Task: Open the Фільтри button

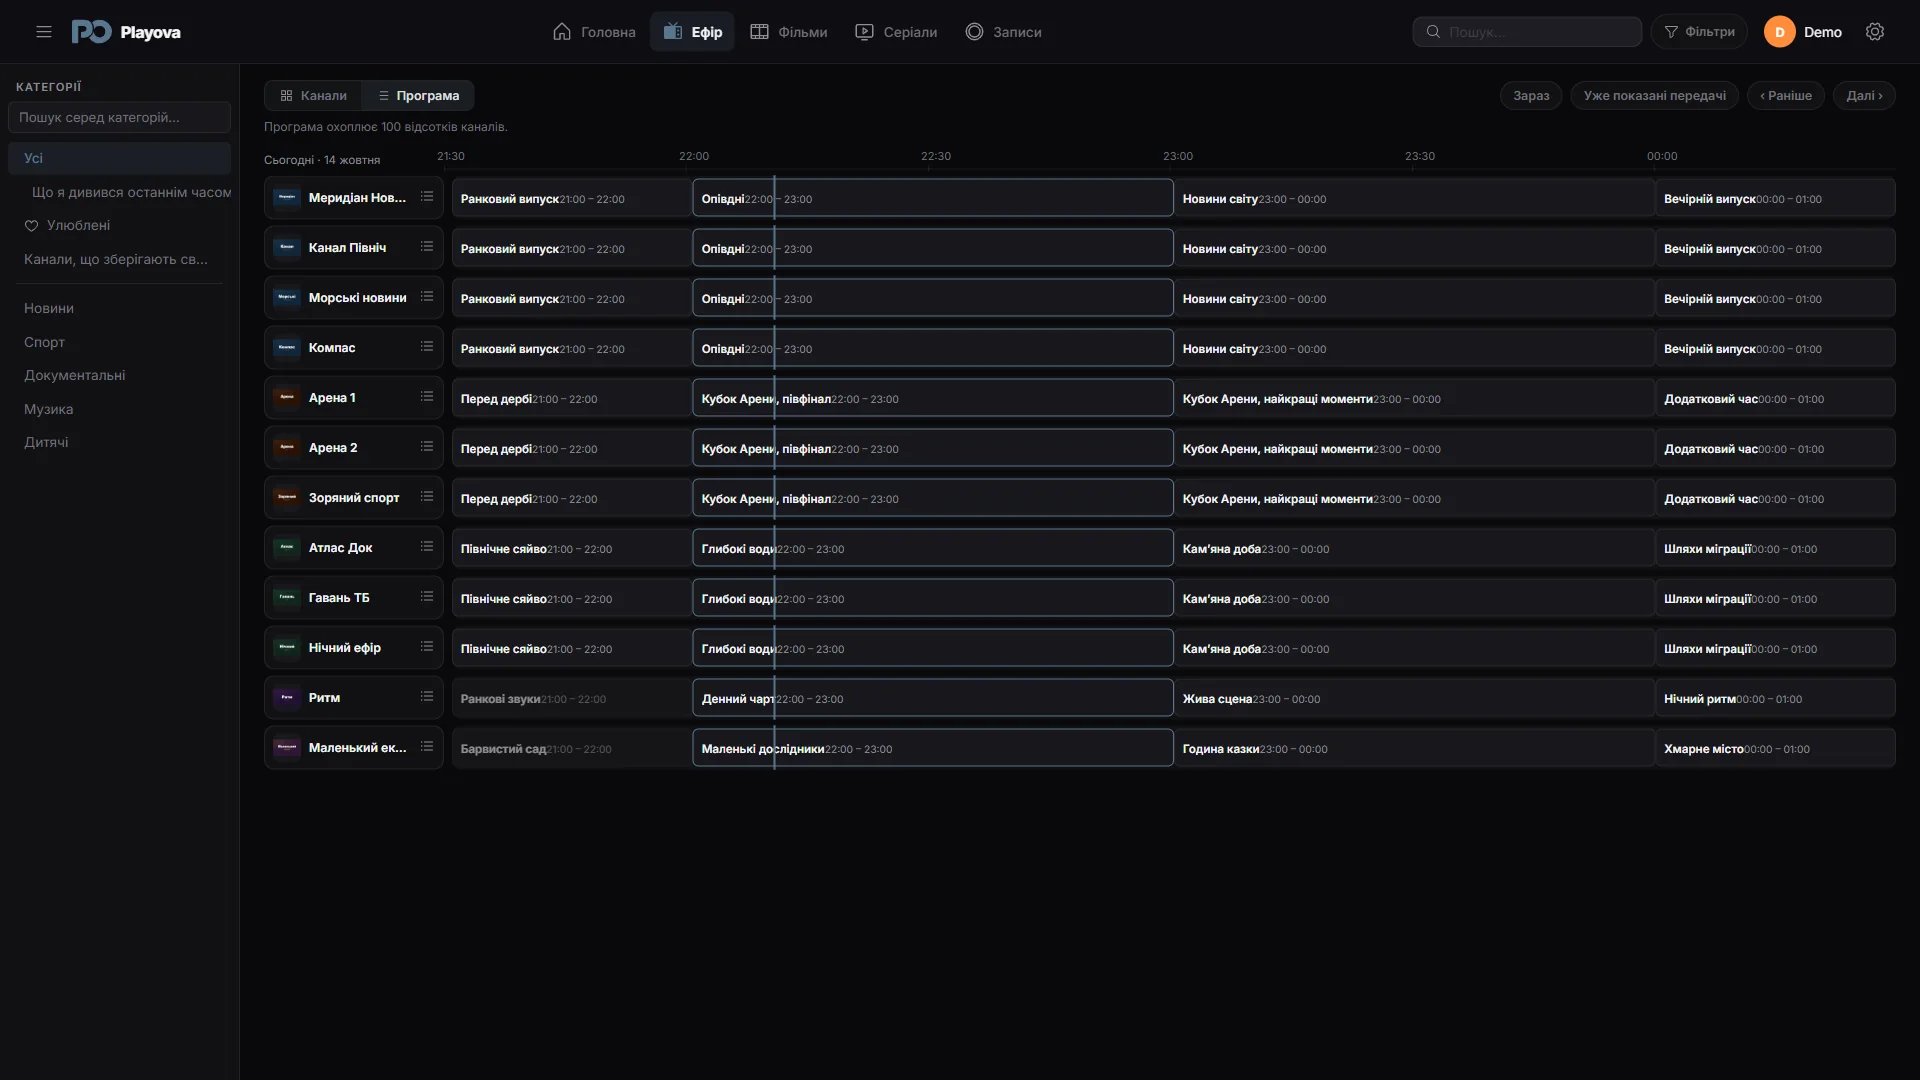Action: tap(1699, 32)
